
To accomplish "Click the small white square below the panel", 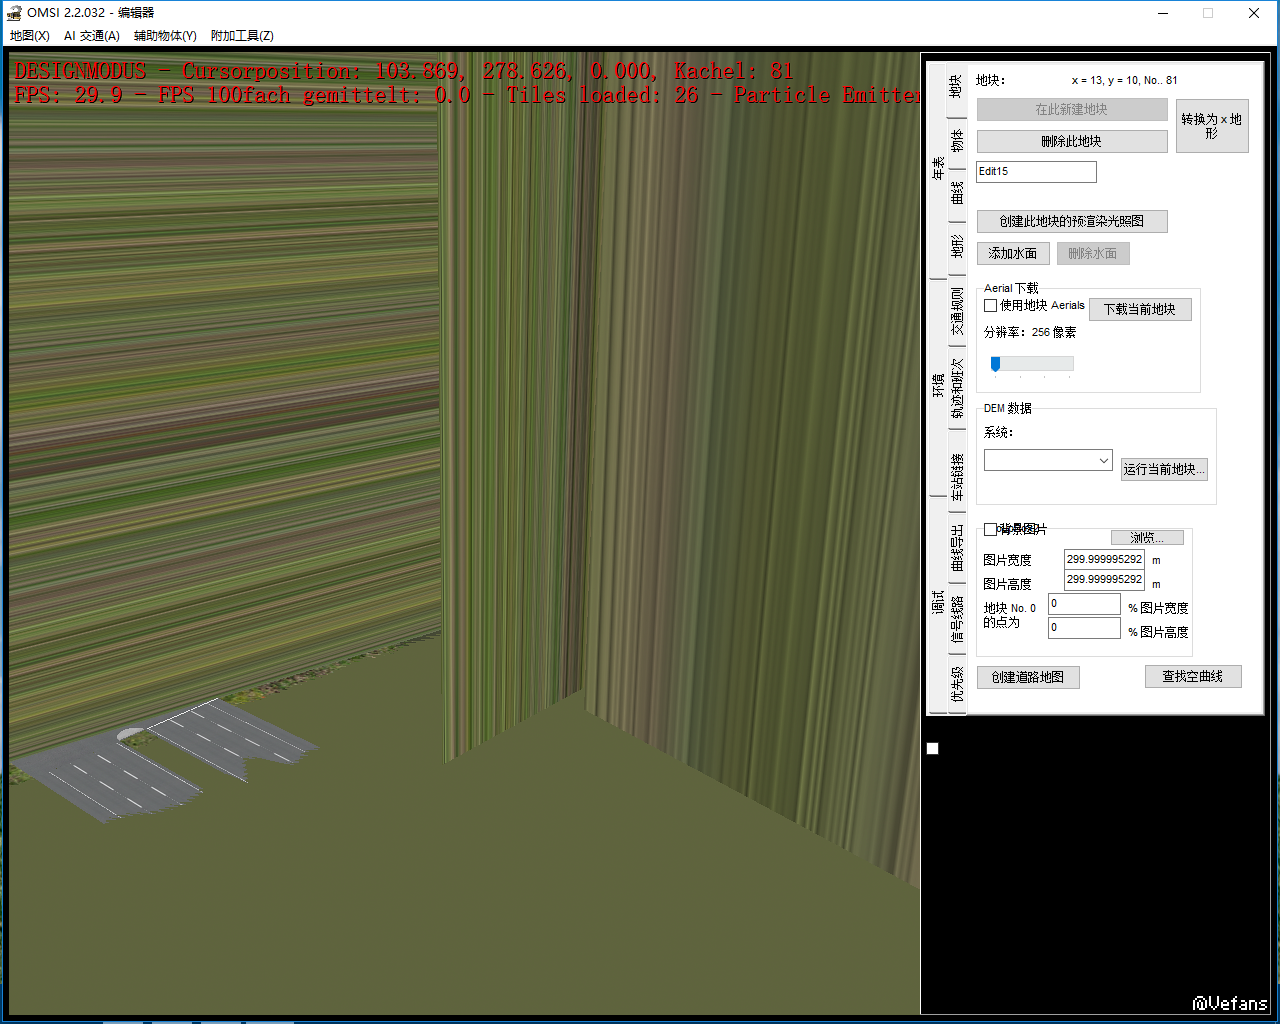I will [933, 749].
